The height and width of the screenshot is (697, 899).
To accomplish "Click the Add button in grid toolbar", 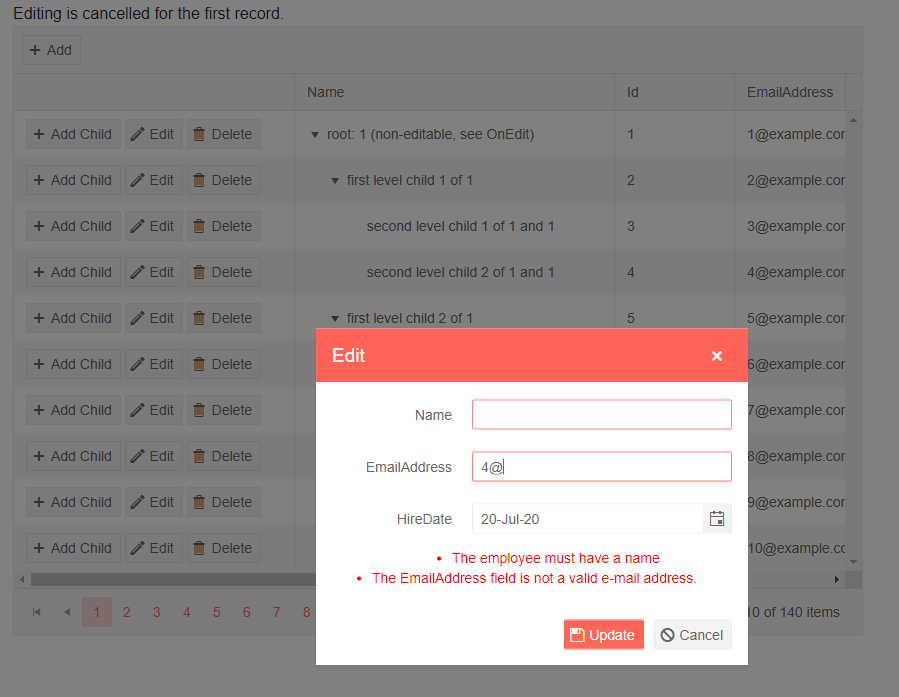I will [51, 50].
